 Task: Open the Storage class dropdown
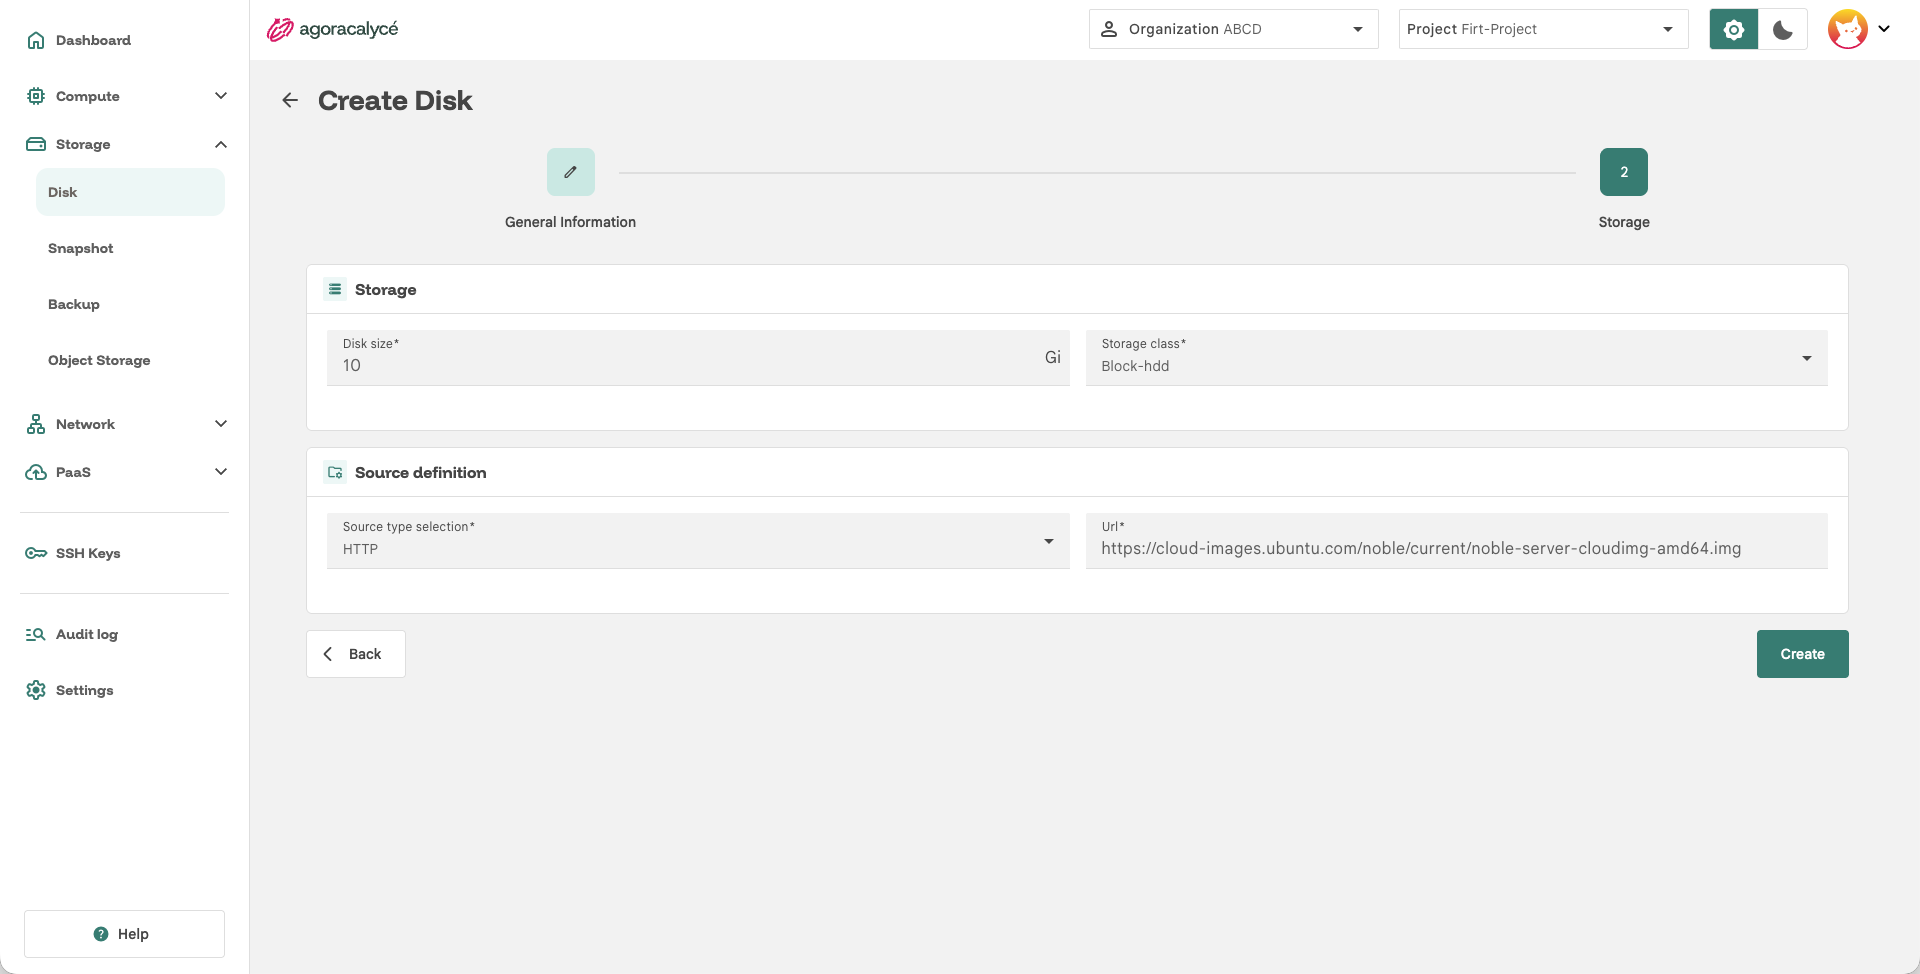(x=1456, y=358)
